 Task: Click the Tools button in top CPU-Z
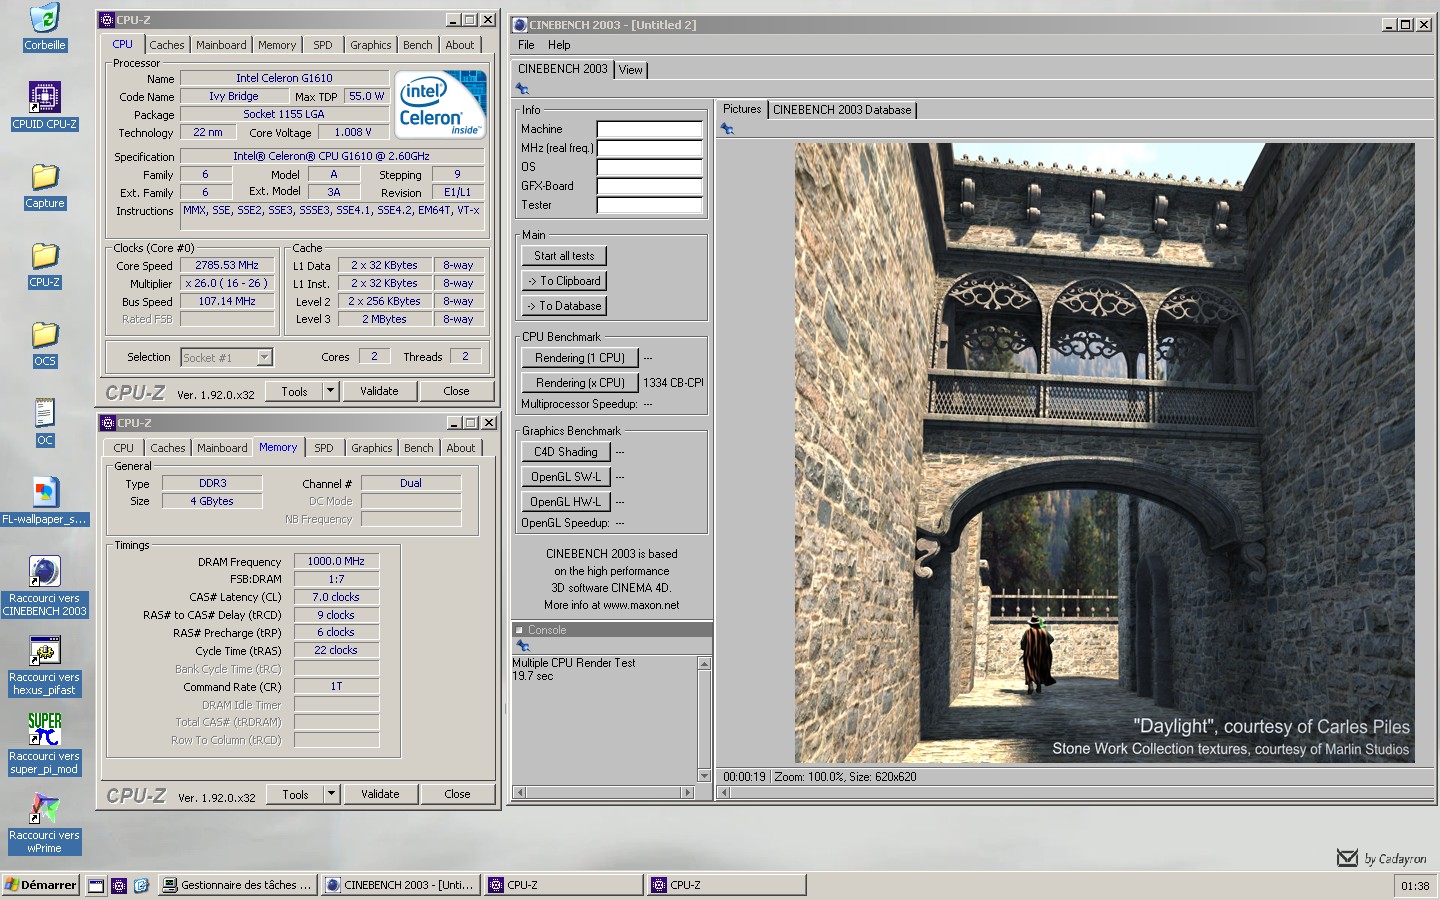click(295, 391)
